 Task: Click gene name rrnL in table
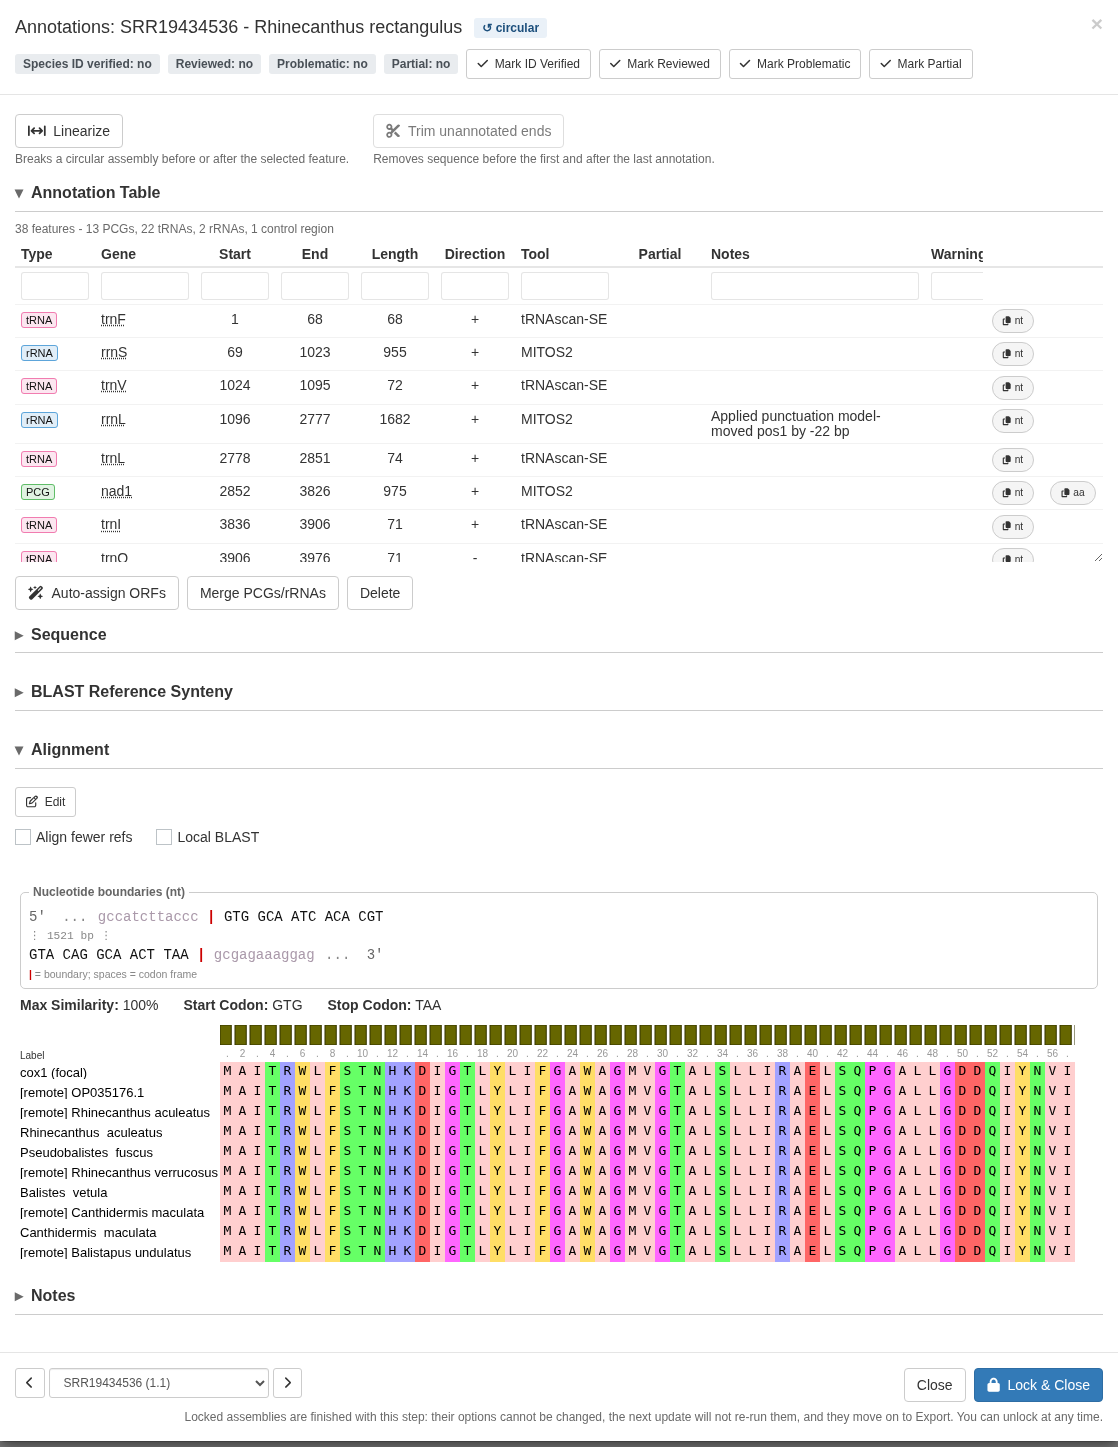113,419
